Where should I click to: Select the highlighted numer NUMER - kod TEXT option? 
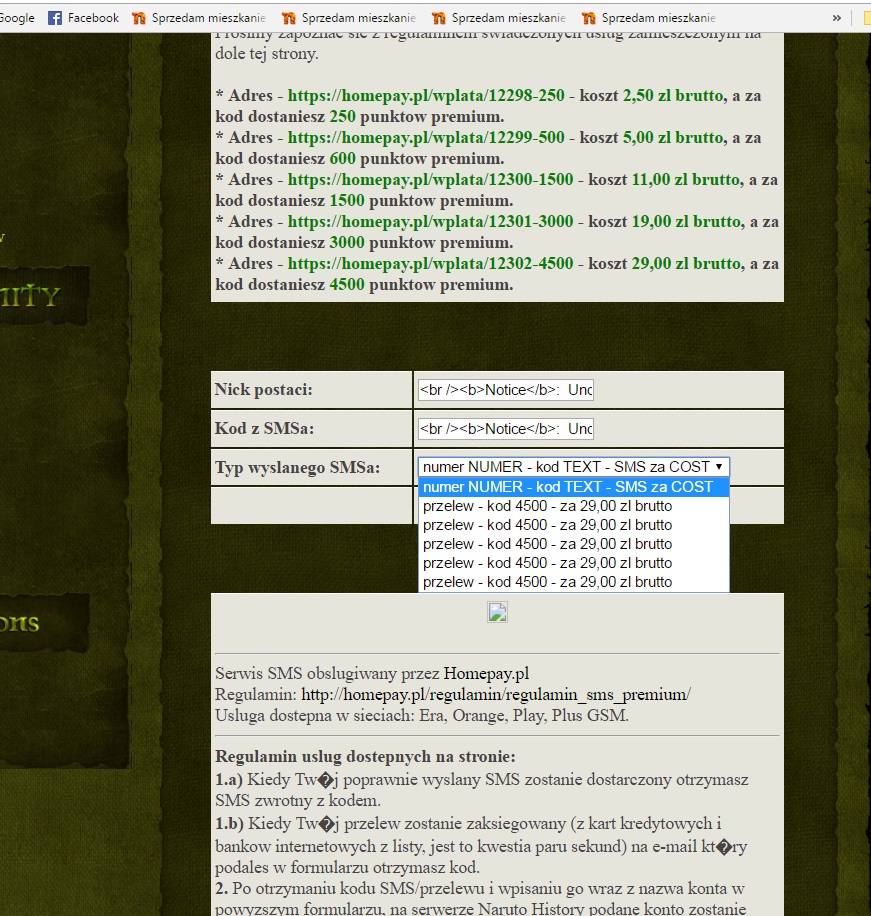(574, 487)
